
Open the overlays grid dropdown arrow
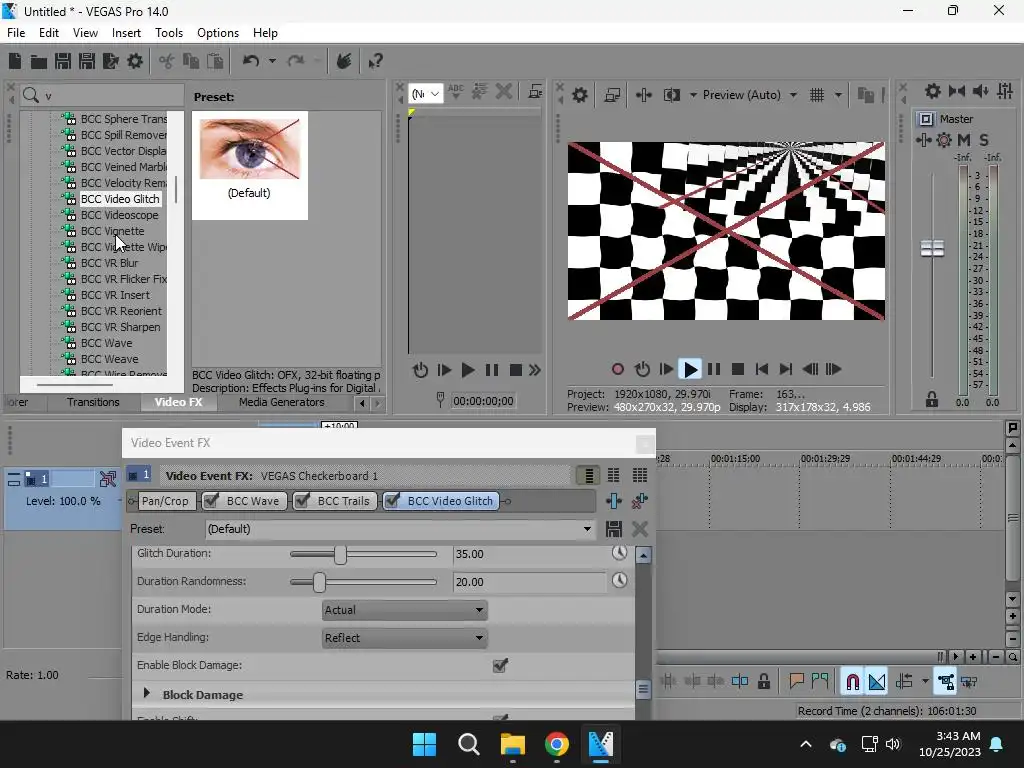pos(838,95)
